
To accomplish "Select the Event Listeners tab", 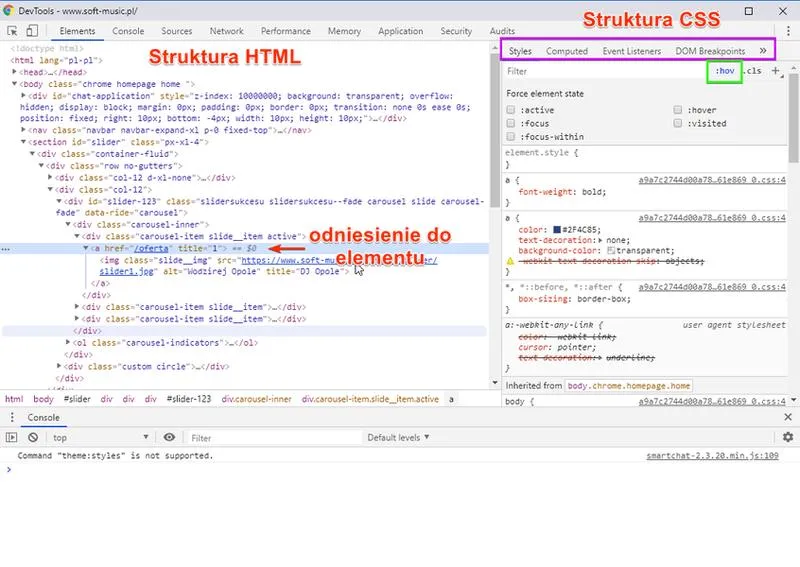I will pyautogui.click(x=632, y=51).
